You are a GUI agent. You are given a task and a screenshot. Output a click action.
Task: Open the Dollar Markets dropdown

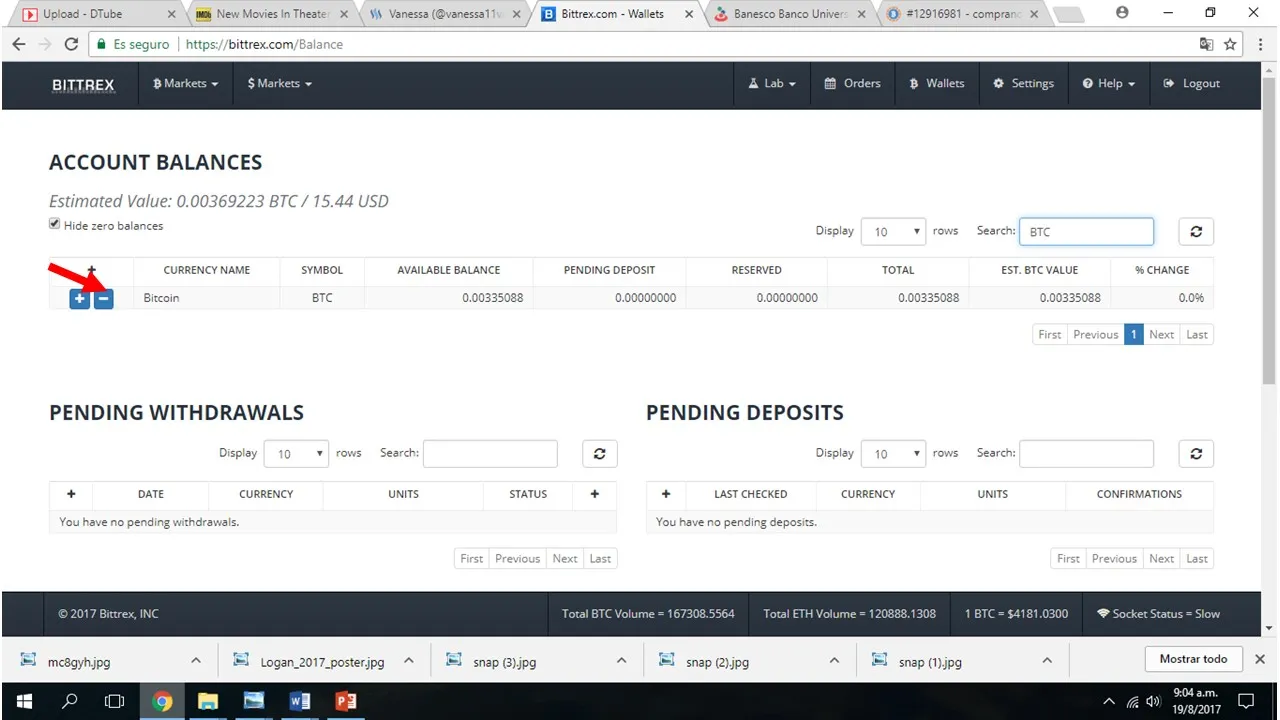pos(280,84)
